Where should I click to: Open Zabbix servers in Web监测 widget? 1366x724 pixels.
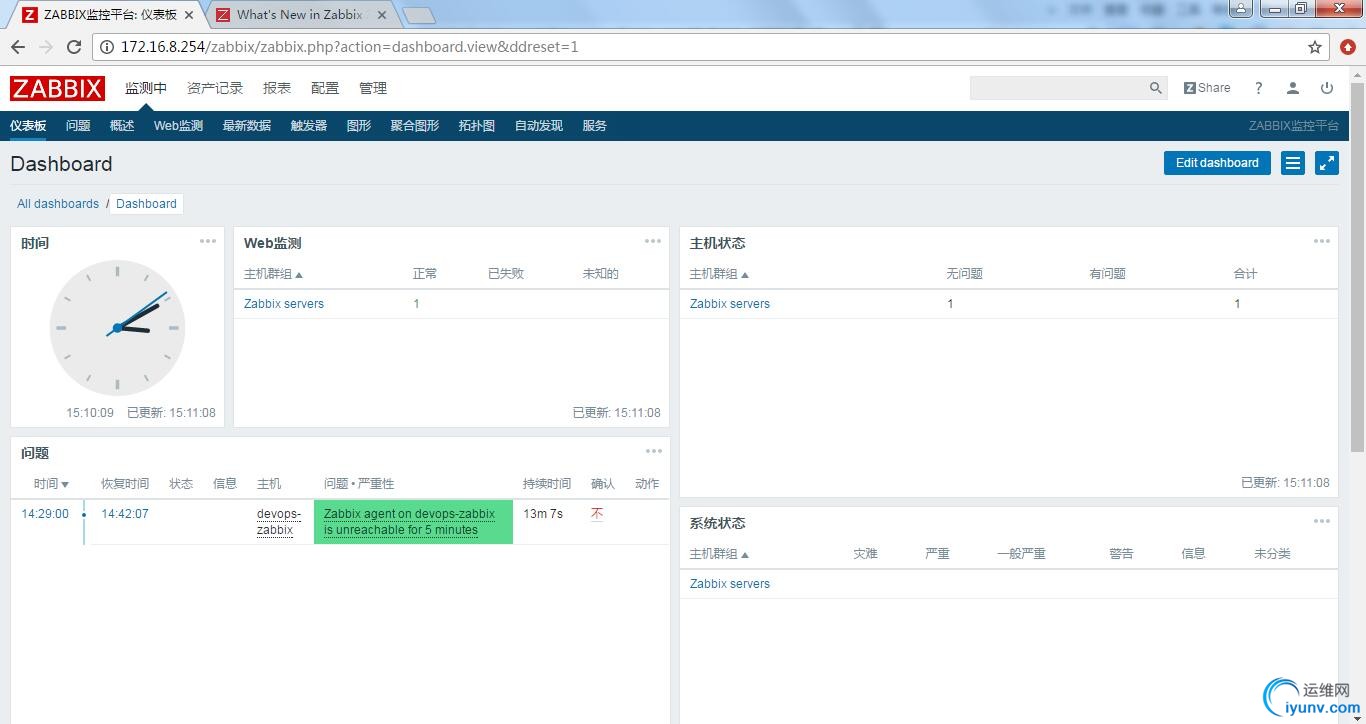(284, 304)
